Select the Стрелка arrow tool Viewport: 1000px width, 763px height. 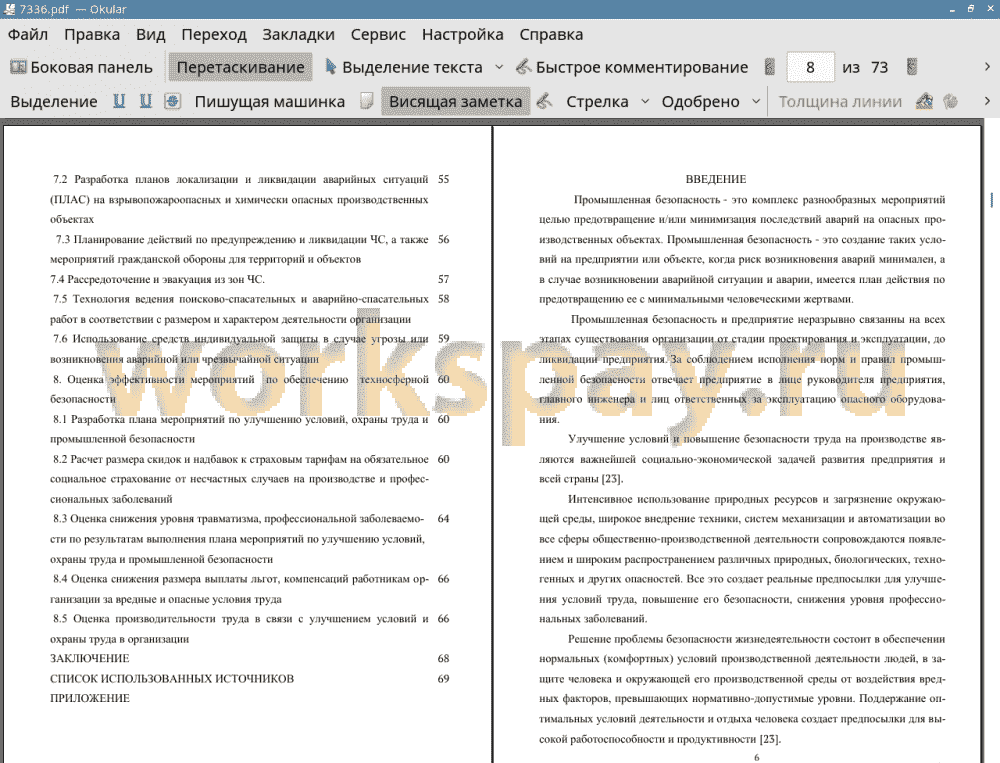pyautogui.click(x=597, y=101)
